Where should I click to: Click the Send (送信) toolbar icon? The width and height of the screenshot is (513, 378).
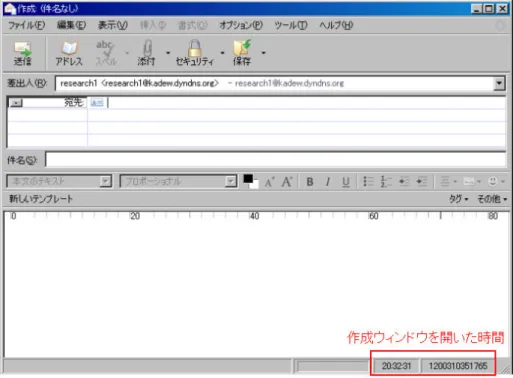[x=23, y=53]
